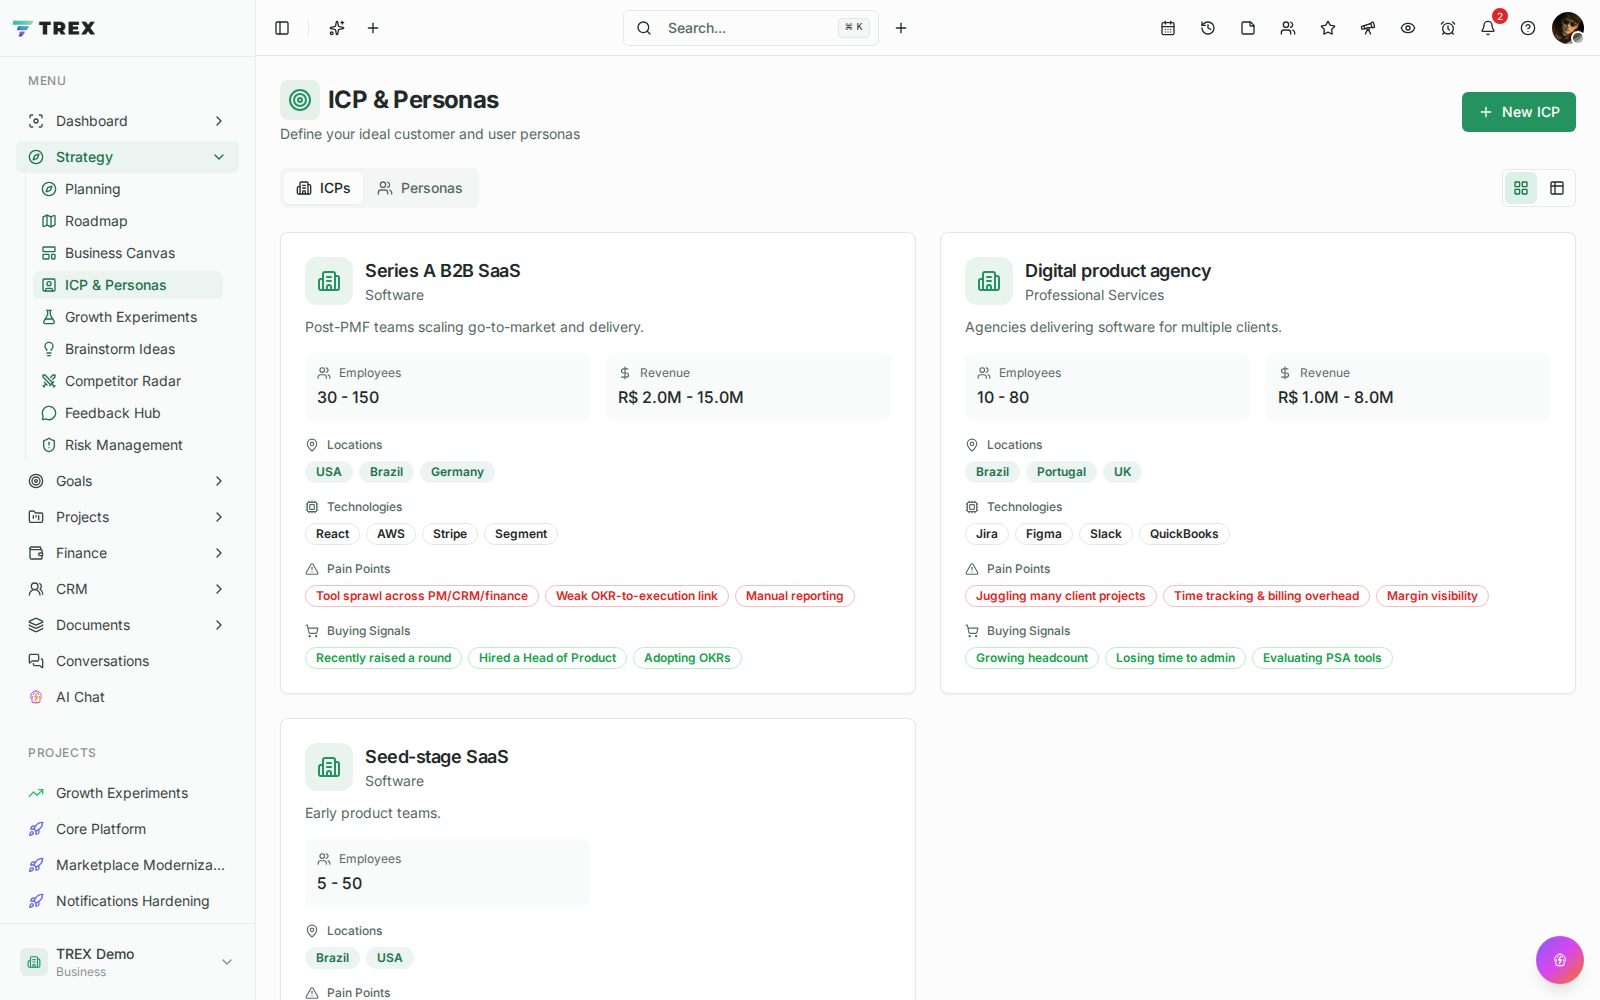The height and width of the screenshot is (1000, 1600).
Task: Open the TREX Demo workspace switcher
Action: click(x=127, y=962)
